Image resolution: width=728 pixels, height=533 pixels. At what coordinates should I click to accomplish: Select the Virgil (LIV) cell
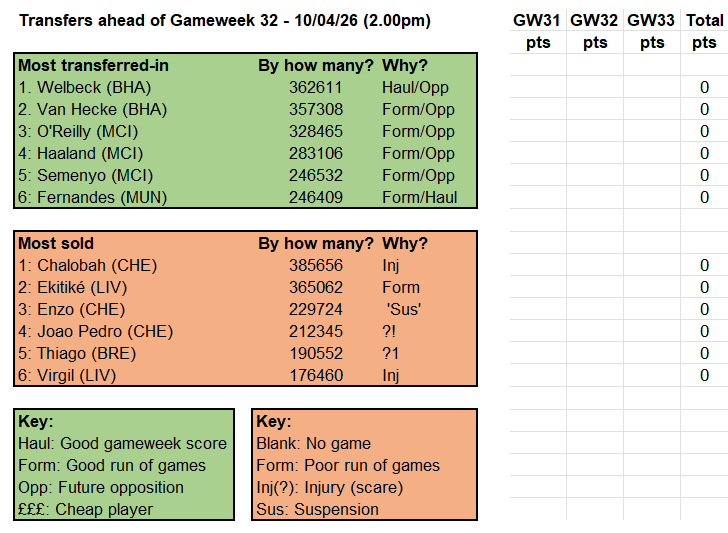[67, 375]
